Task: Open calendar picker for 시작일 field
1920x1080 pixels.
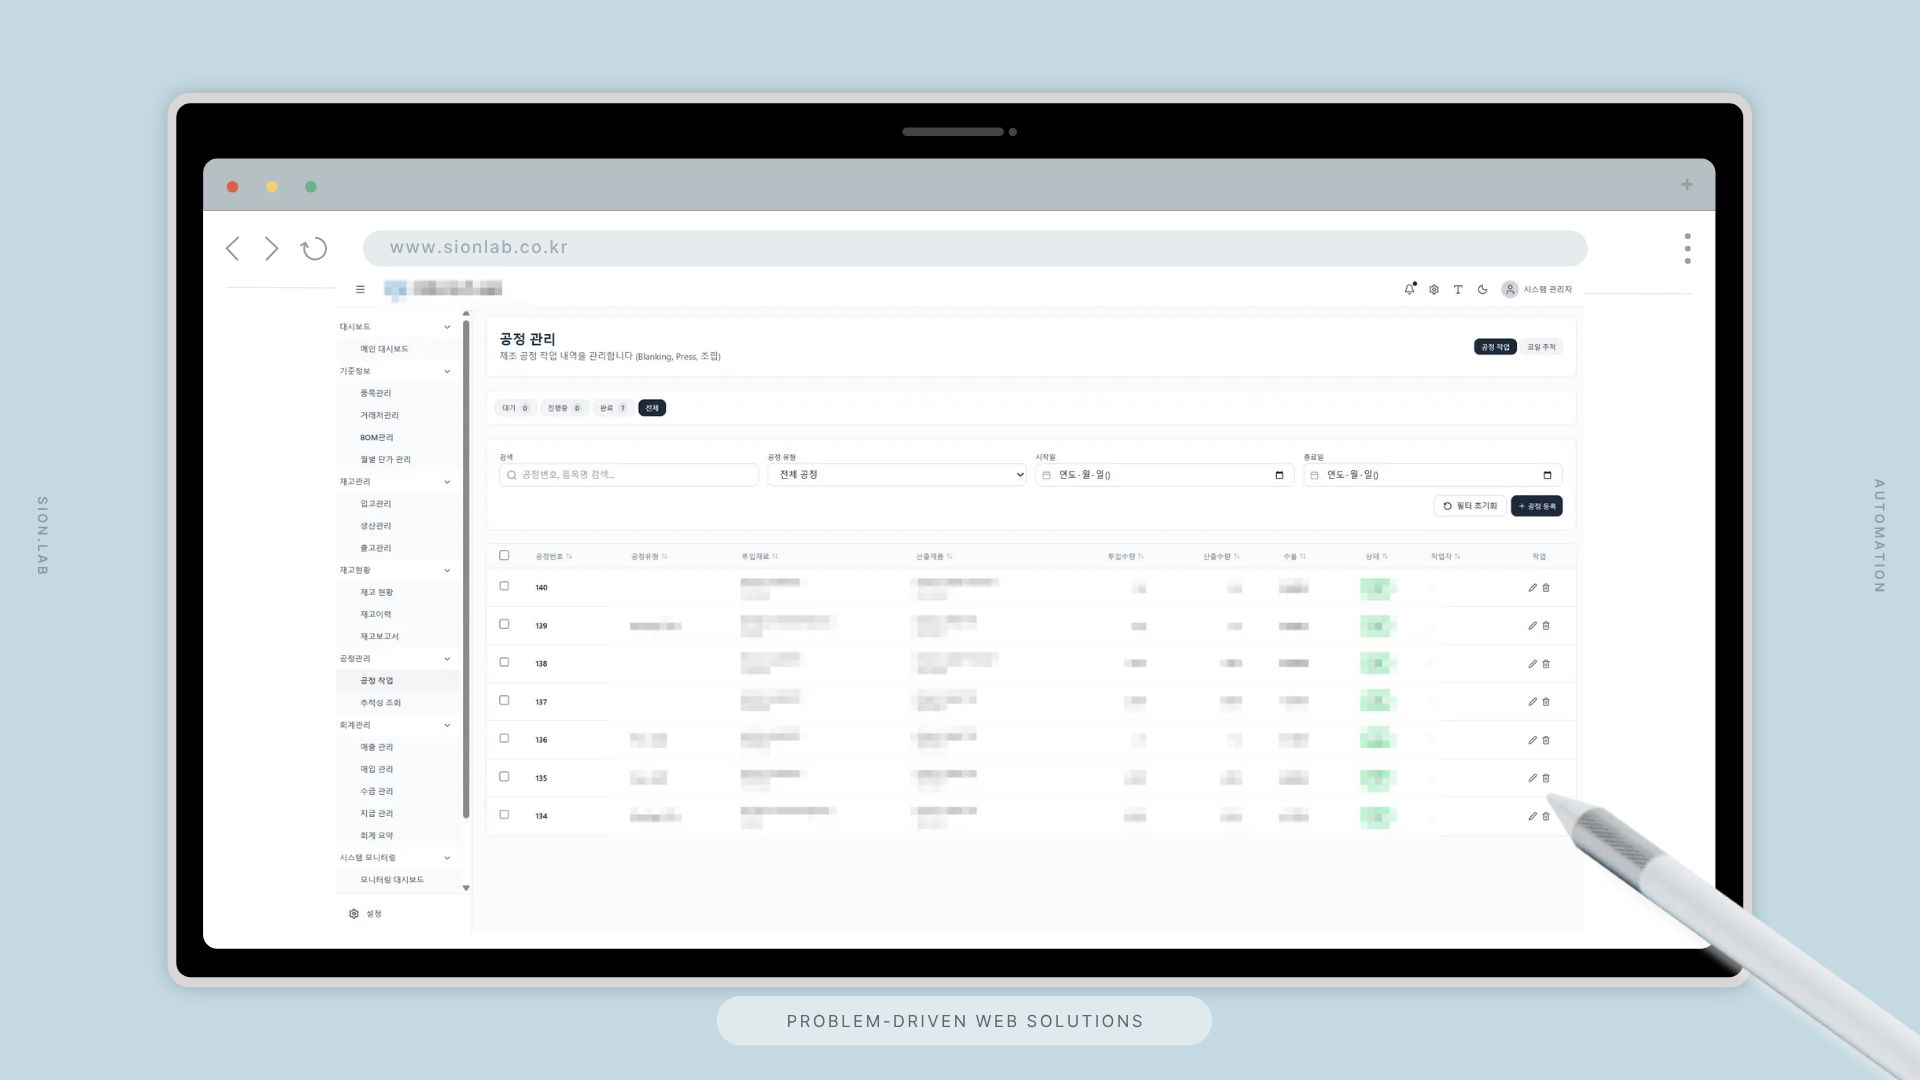Action: [x=1279, y=475]
